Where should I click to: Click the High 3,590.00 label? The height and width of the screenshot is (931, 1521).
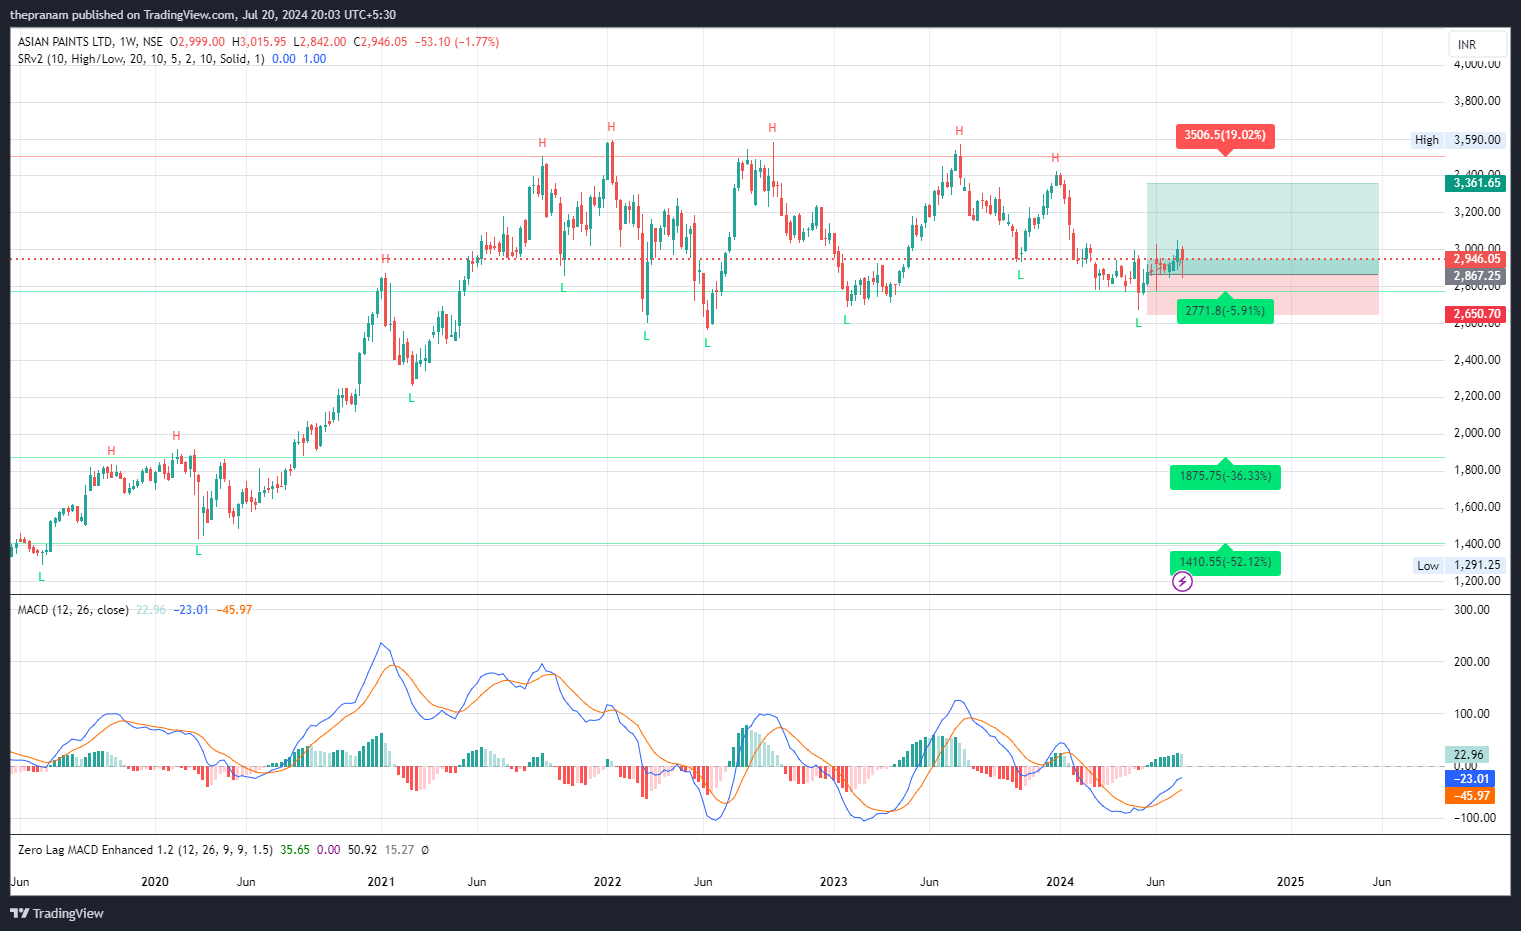pos(1457,140)
